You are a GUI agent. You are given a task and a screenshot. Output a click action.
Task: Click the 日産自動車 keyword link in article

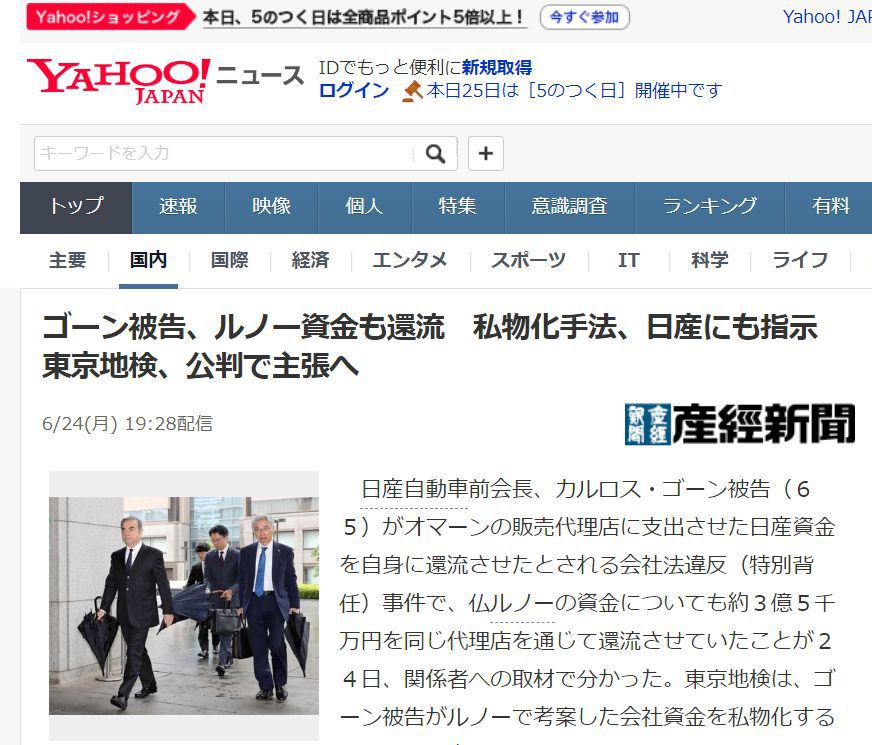tap(414, 490)
